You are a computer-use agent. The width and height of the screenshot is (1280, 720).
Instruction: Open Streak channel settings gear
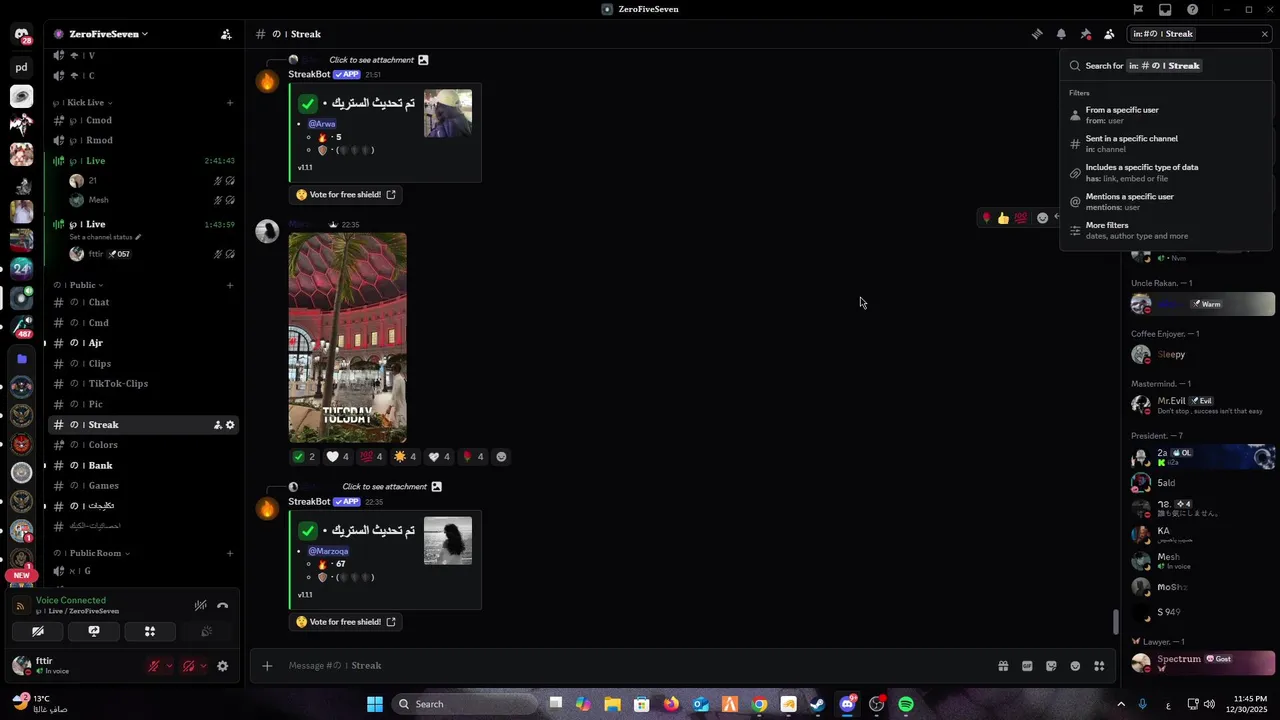point(230,425)
